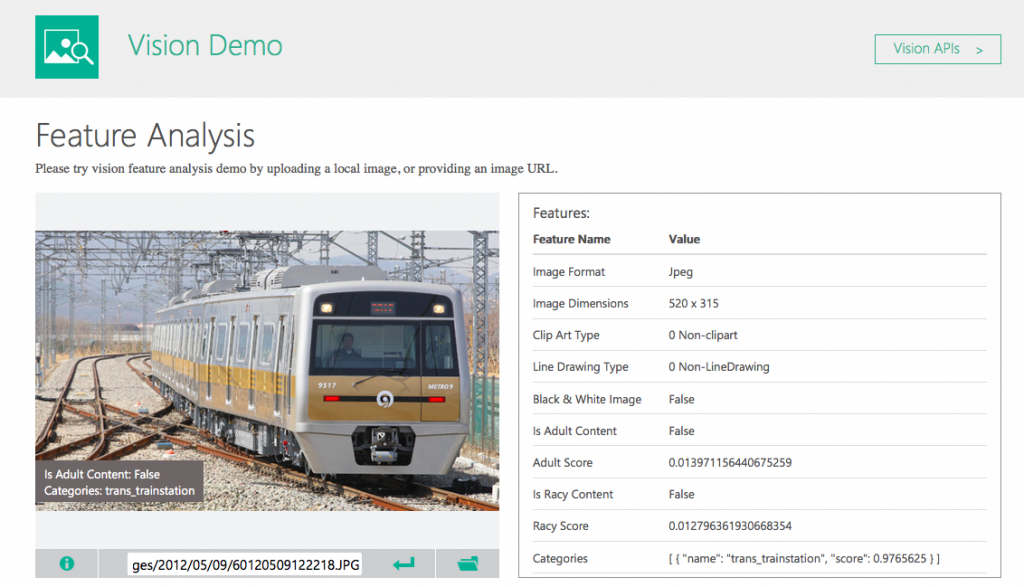1024x587 pixels.
Task: Click the Vision Demo logo icon
Action: pyautogui.click(x=67, y=47)
